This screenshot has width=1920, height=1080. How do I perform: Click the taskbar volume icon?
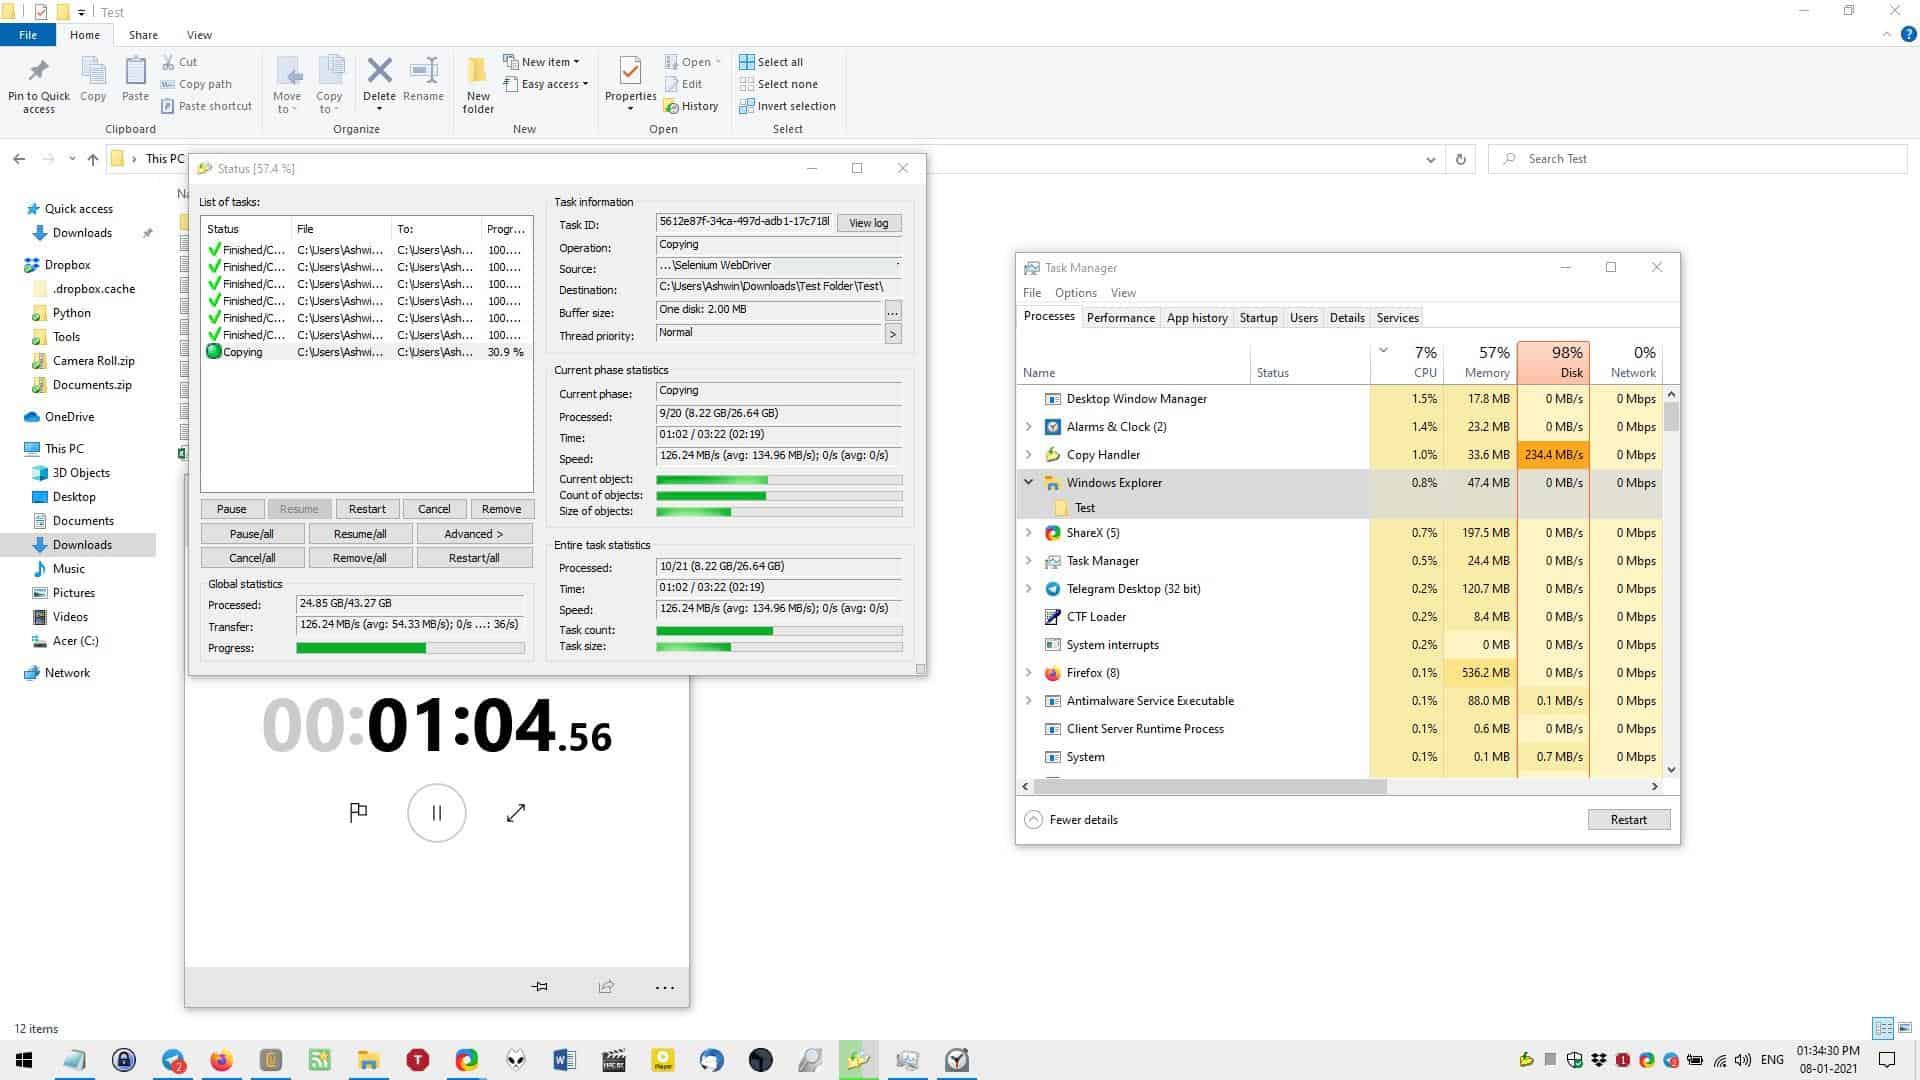click(1743, 1060)
